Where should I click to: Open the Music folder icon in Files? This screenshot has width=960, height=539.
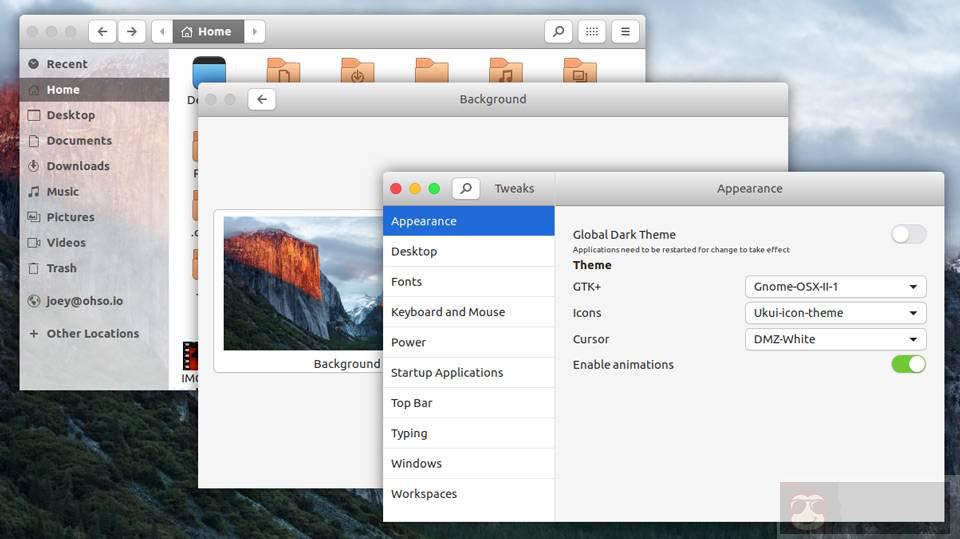click(x=506, y=70)
